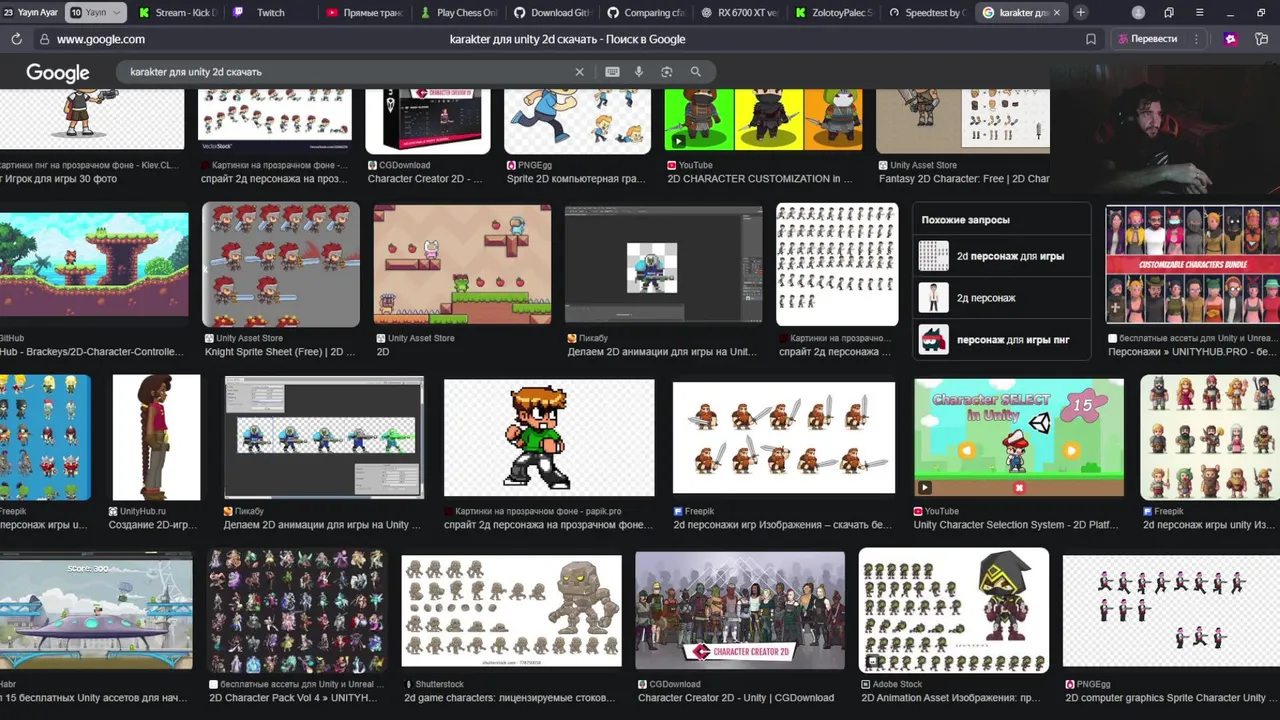Open the 2D Character Pack Vol 4 image
The image size is (1280, 720).
tap(297, 611)
